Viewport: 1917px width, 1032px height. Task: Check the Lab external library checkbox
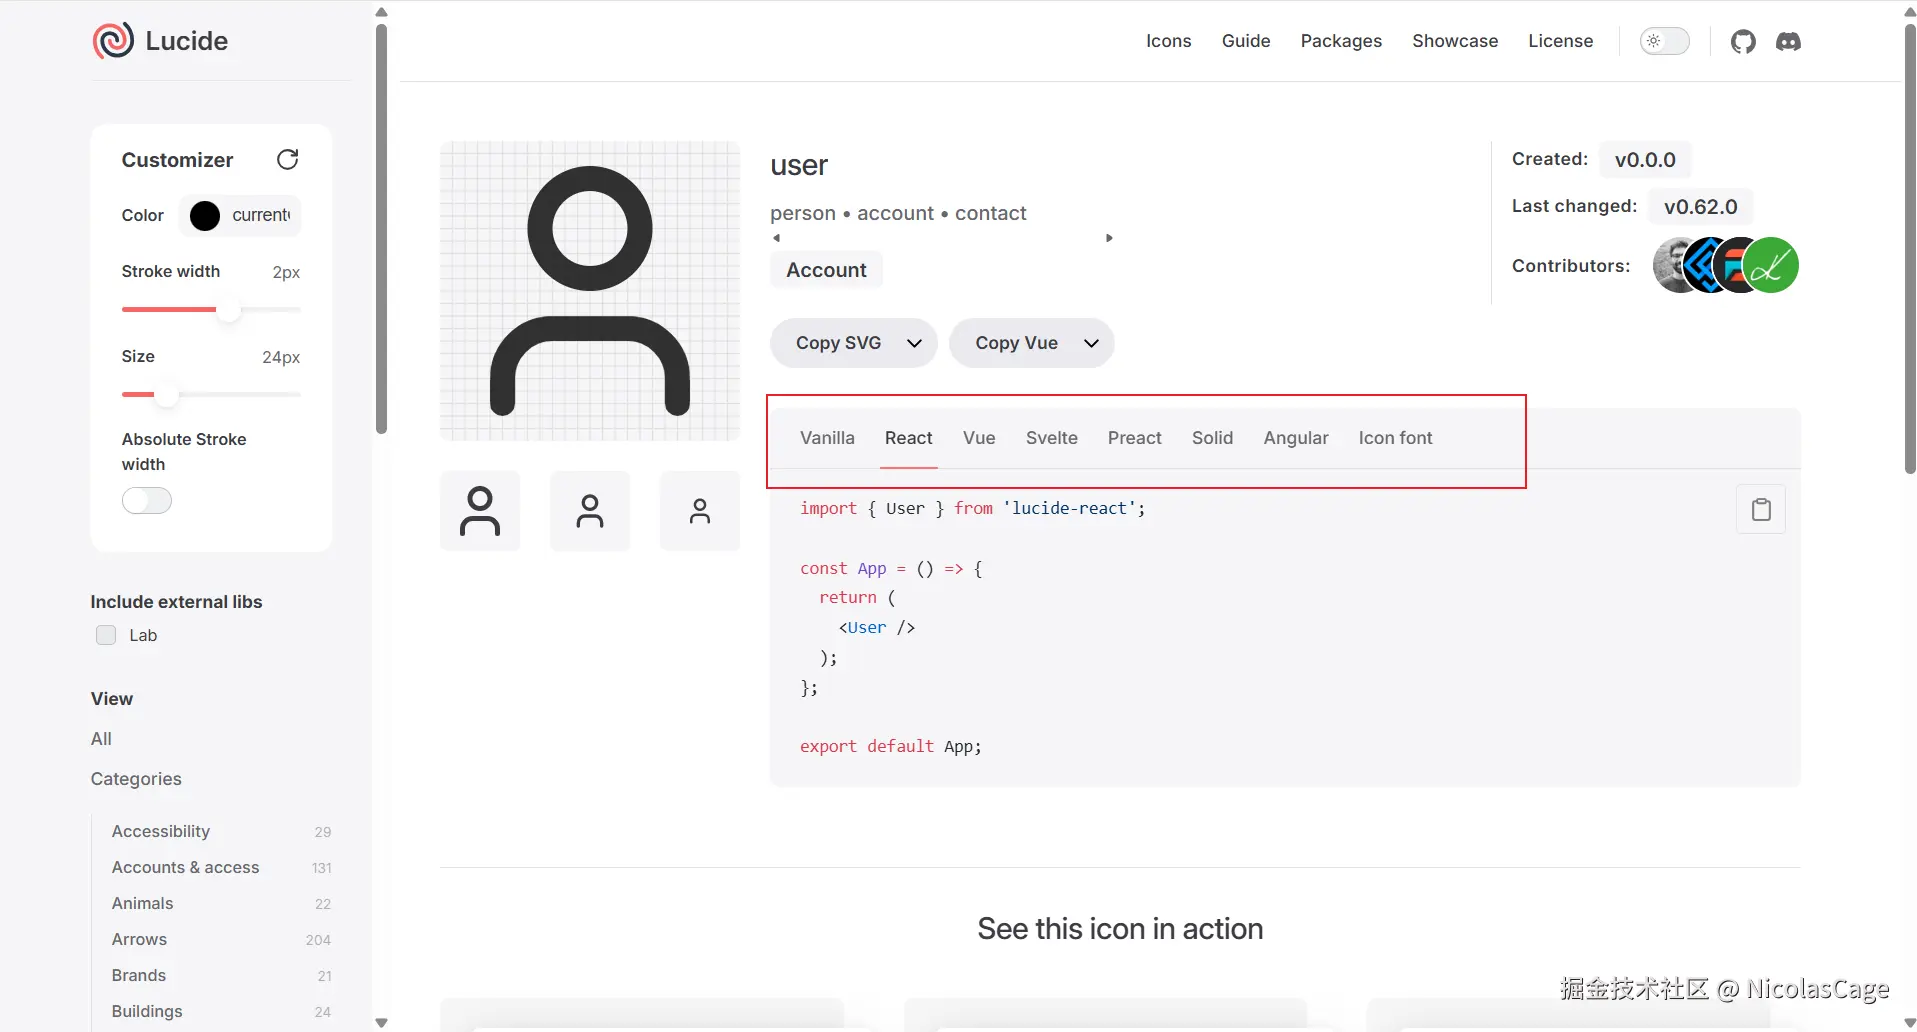tap(106, 635)
